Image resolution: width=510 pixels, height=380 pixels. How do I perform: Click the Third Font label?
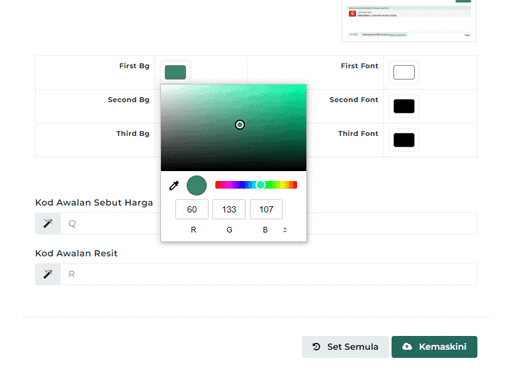click(358, 133)
